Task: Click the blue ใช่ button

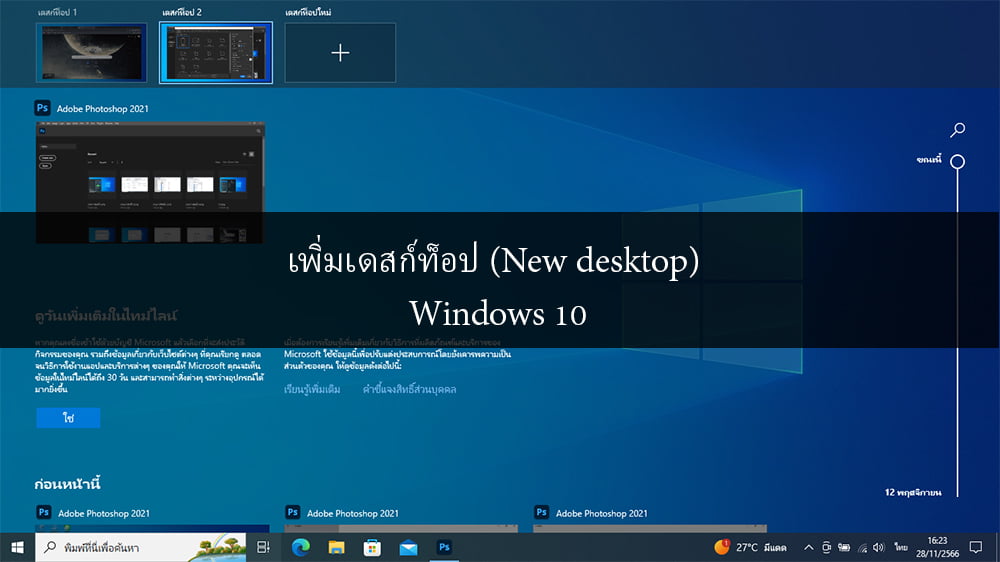Action: (x=68, y=418)
